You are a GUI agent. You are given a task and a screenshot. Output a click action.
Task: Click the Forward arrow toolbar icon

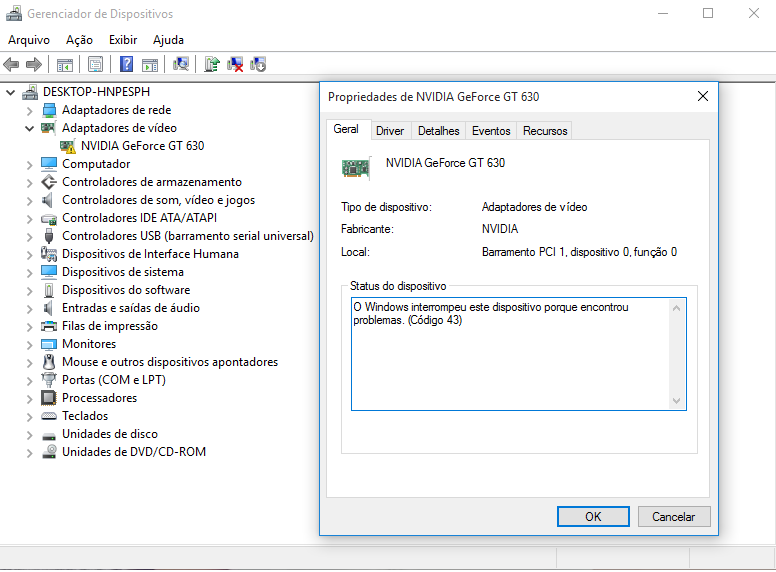click(34, 64)
